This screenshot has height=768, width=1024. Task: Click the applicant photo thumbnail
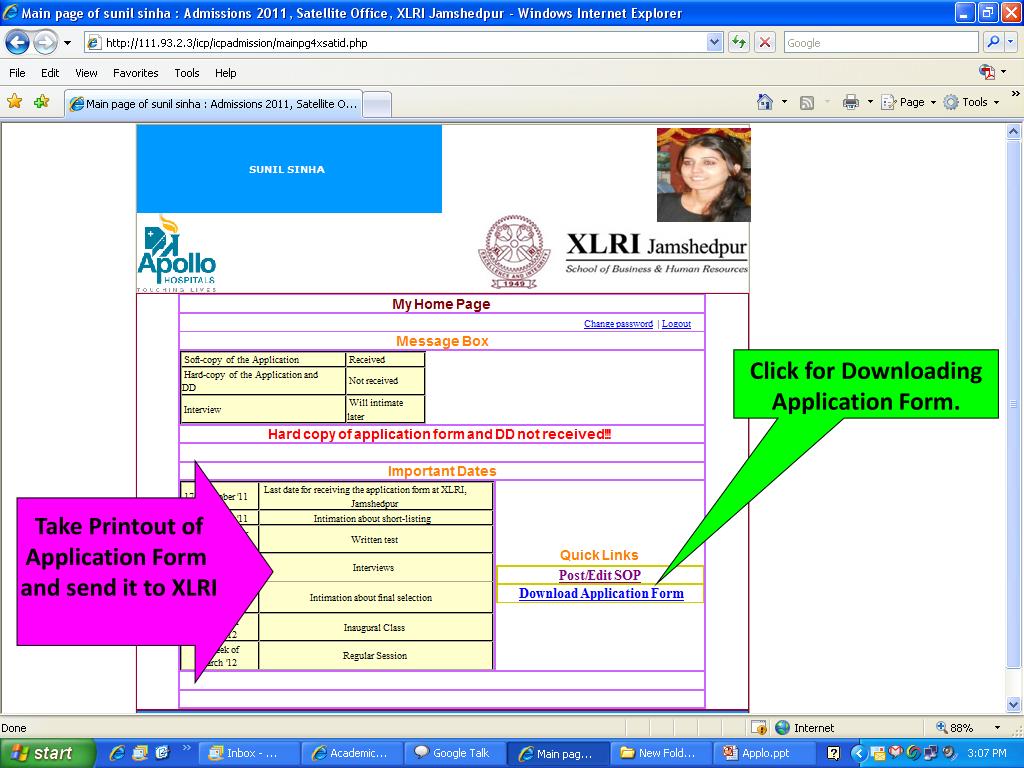click(703, 174)
